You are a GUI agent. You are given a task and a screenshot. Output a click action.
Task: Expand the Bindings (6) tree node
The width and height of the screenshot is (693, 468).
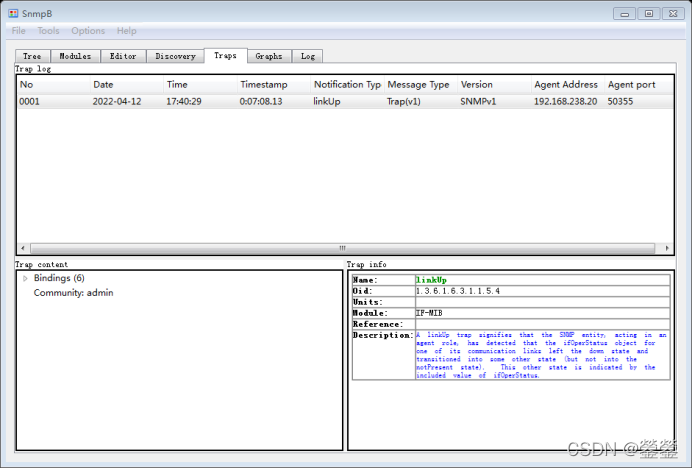pos(25,278)
